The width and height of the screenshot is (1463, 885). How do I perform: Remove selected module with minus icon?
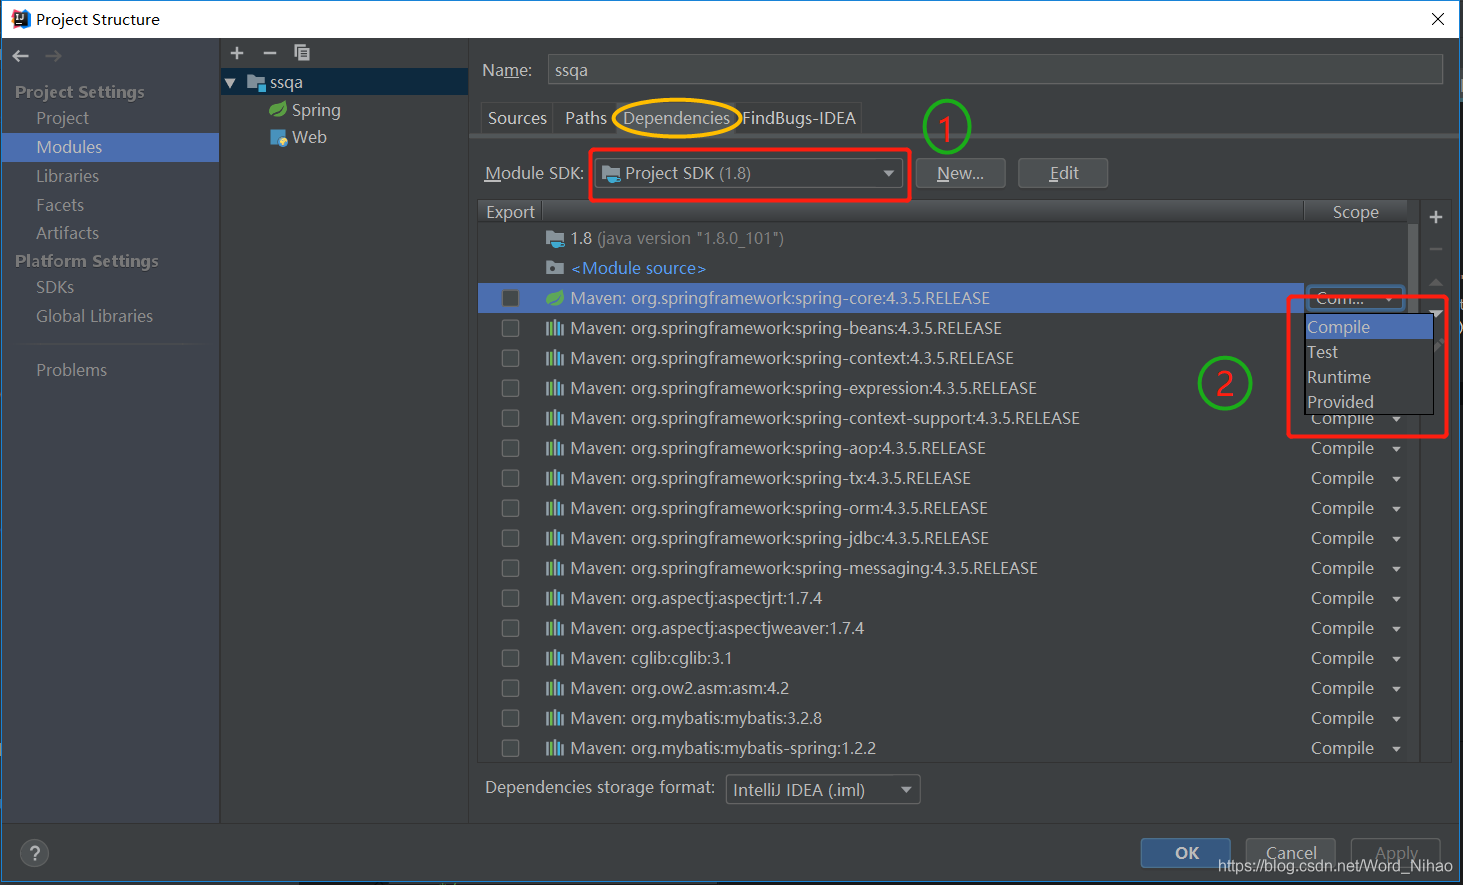tap(269, 53)
